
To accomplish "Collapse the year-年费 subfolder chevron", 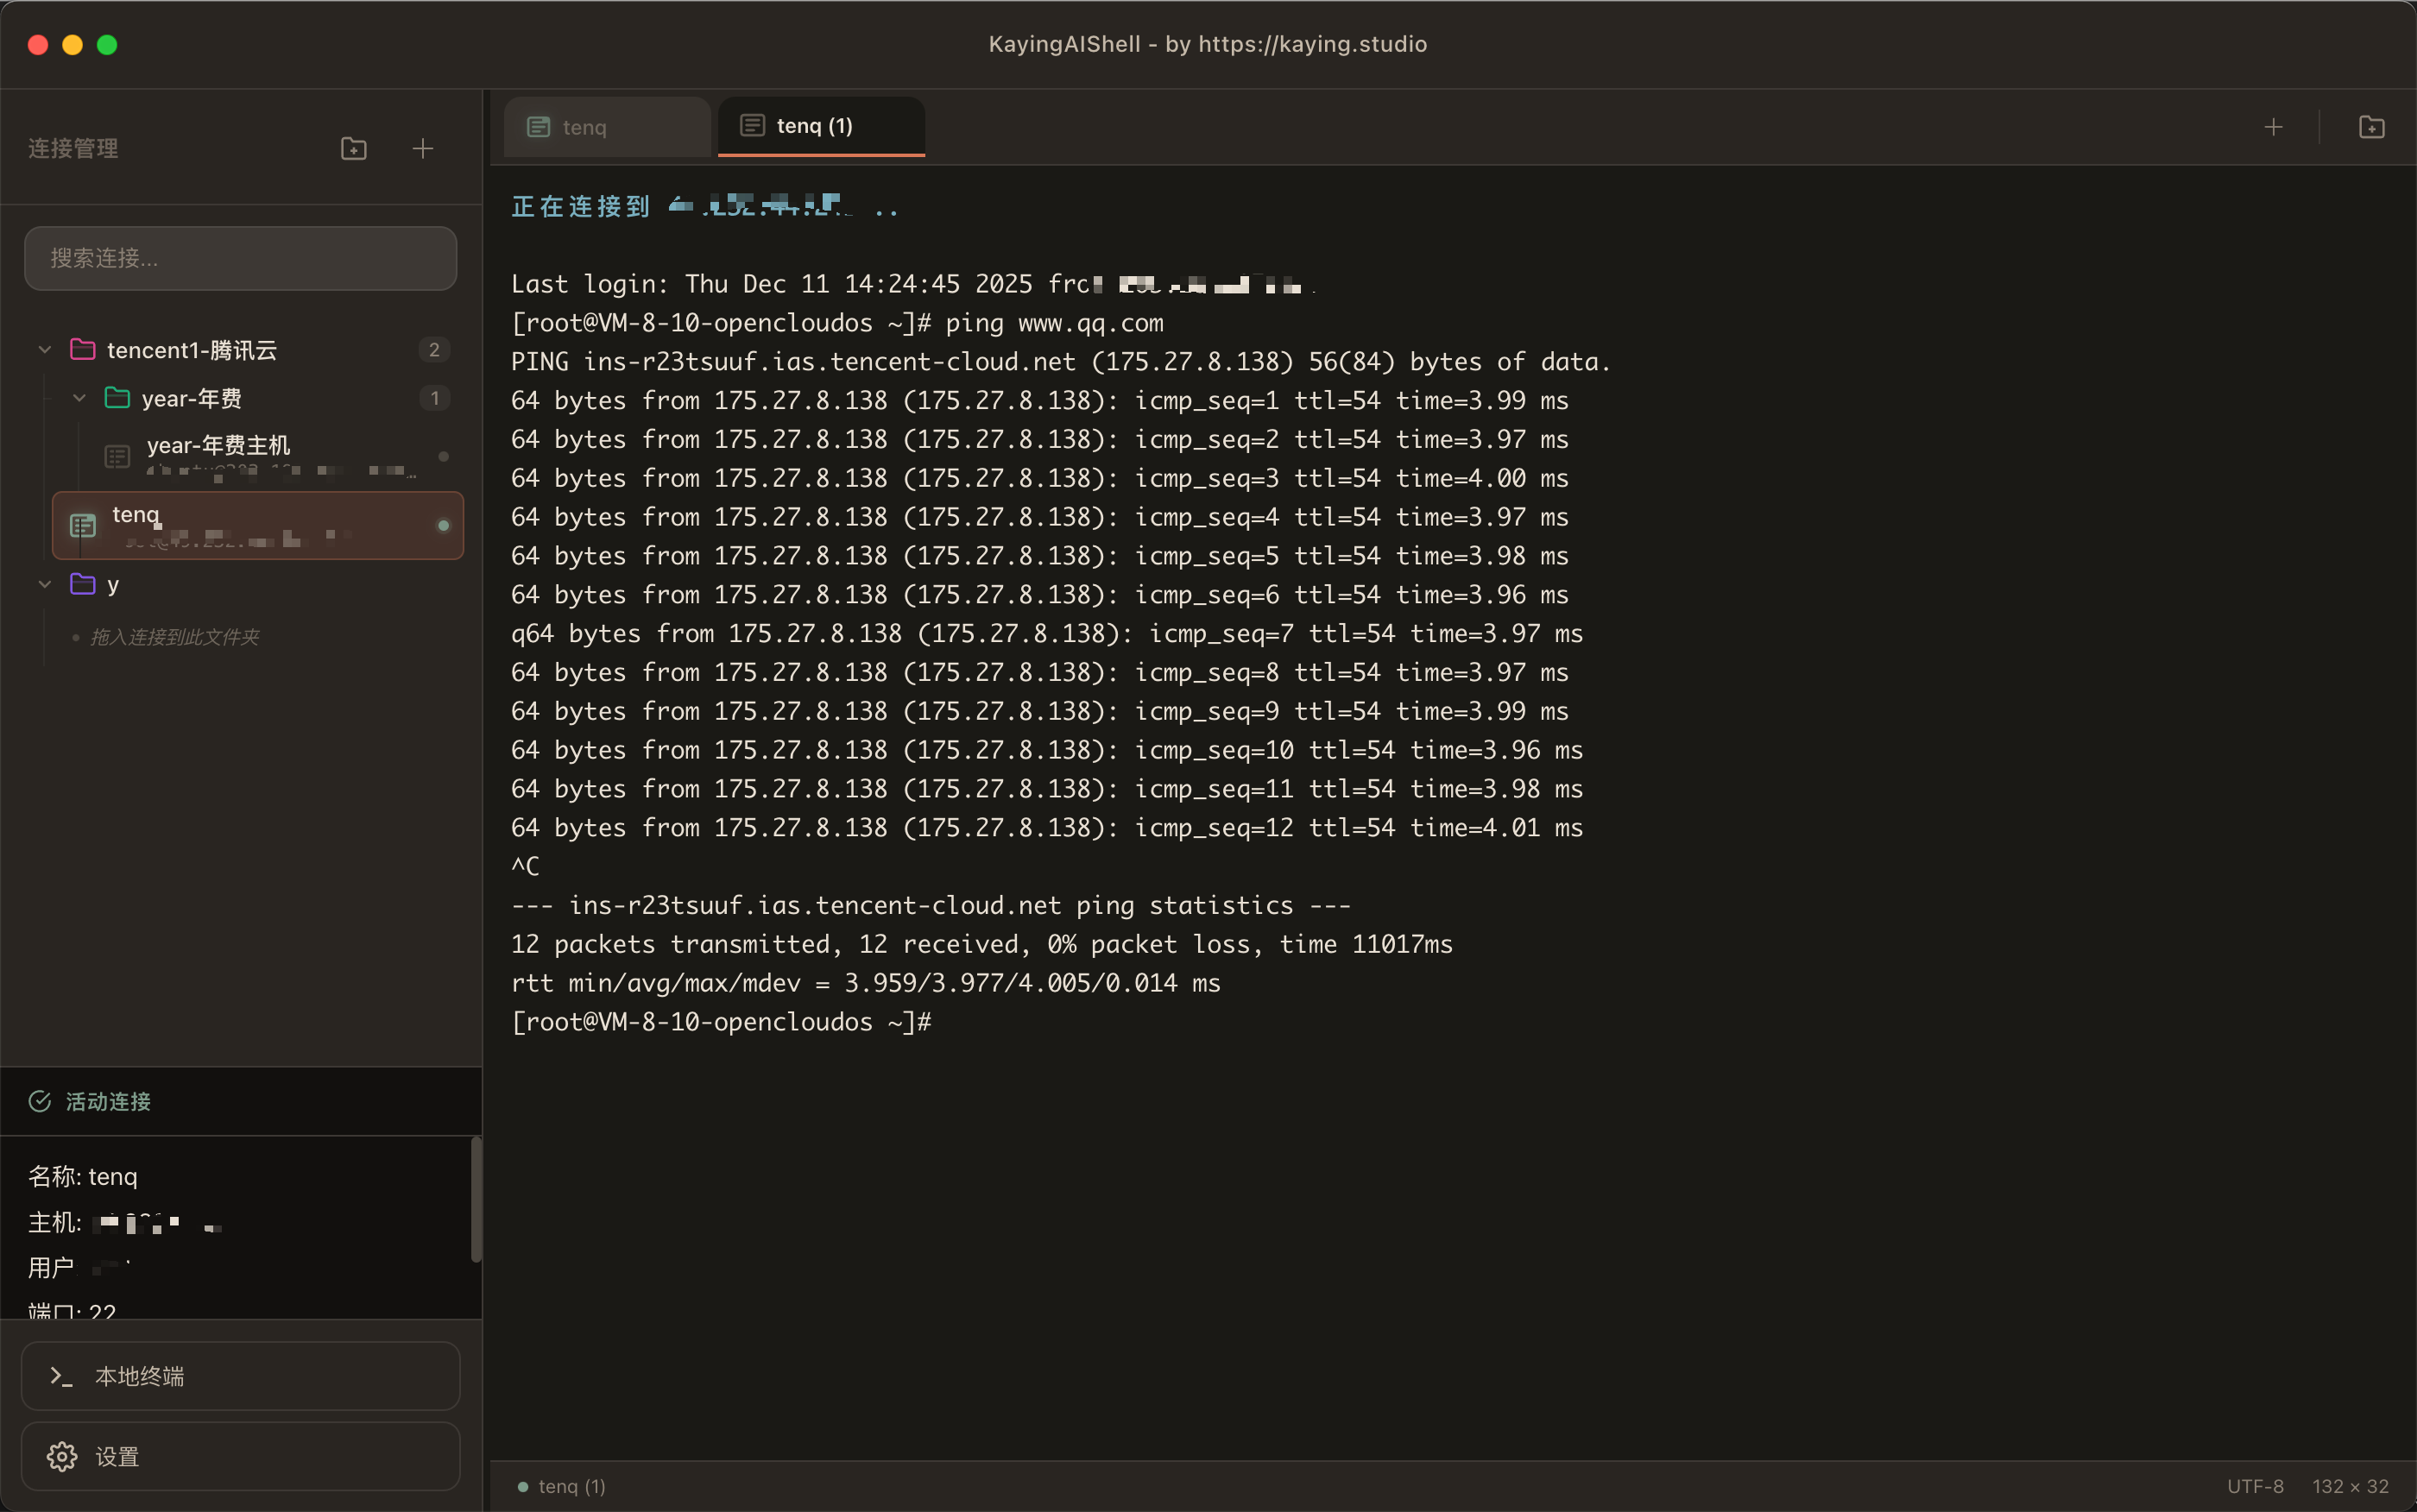I will (x=79, y=398).
